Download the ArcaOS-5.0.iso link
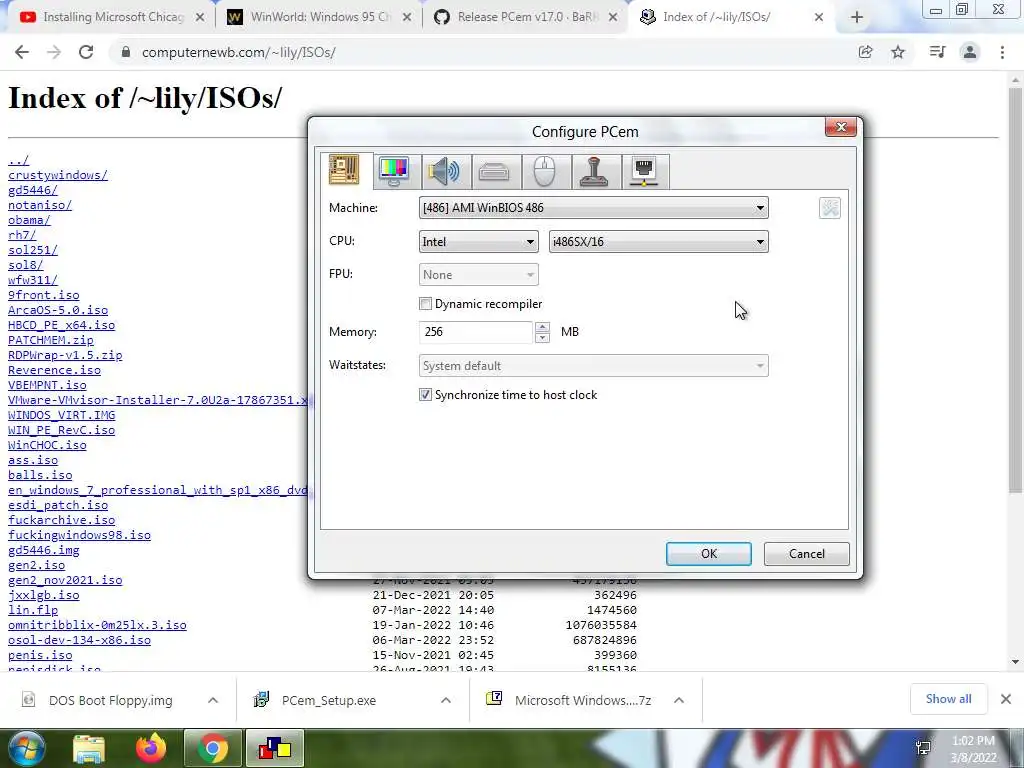1024x768 pixels. [x=58, y=310]
